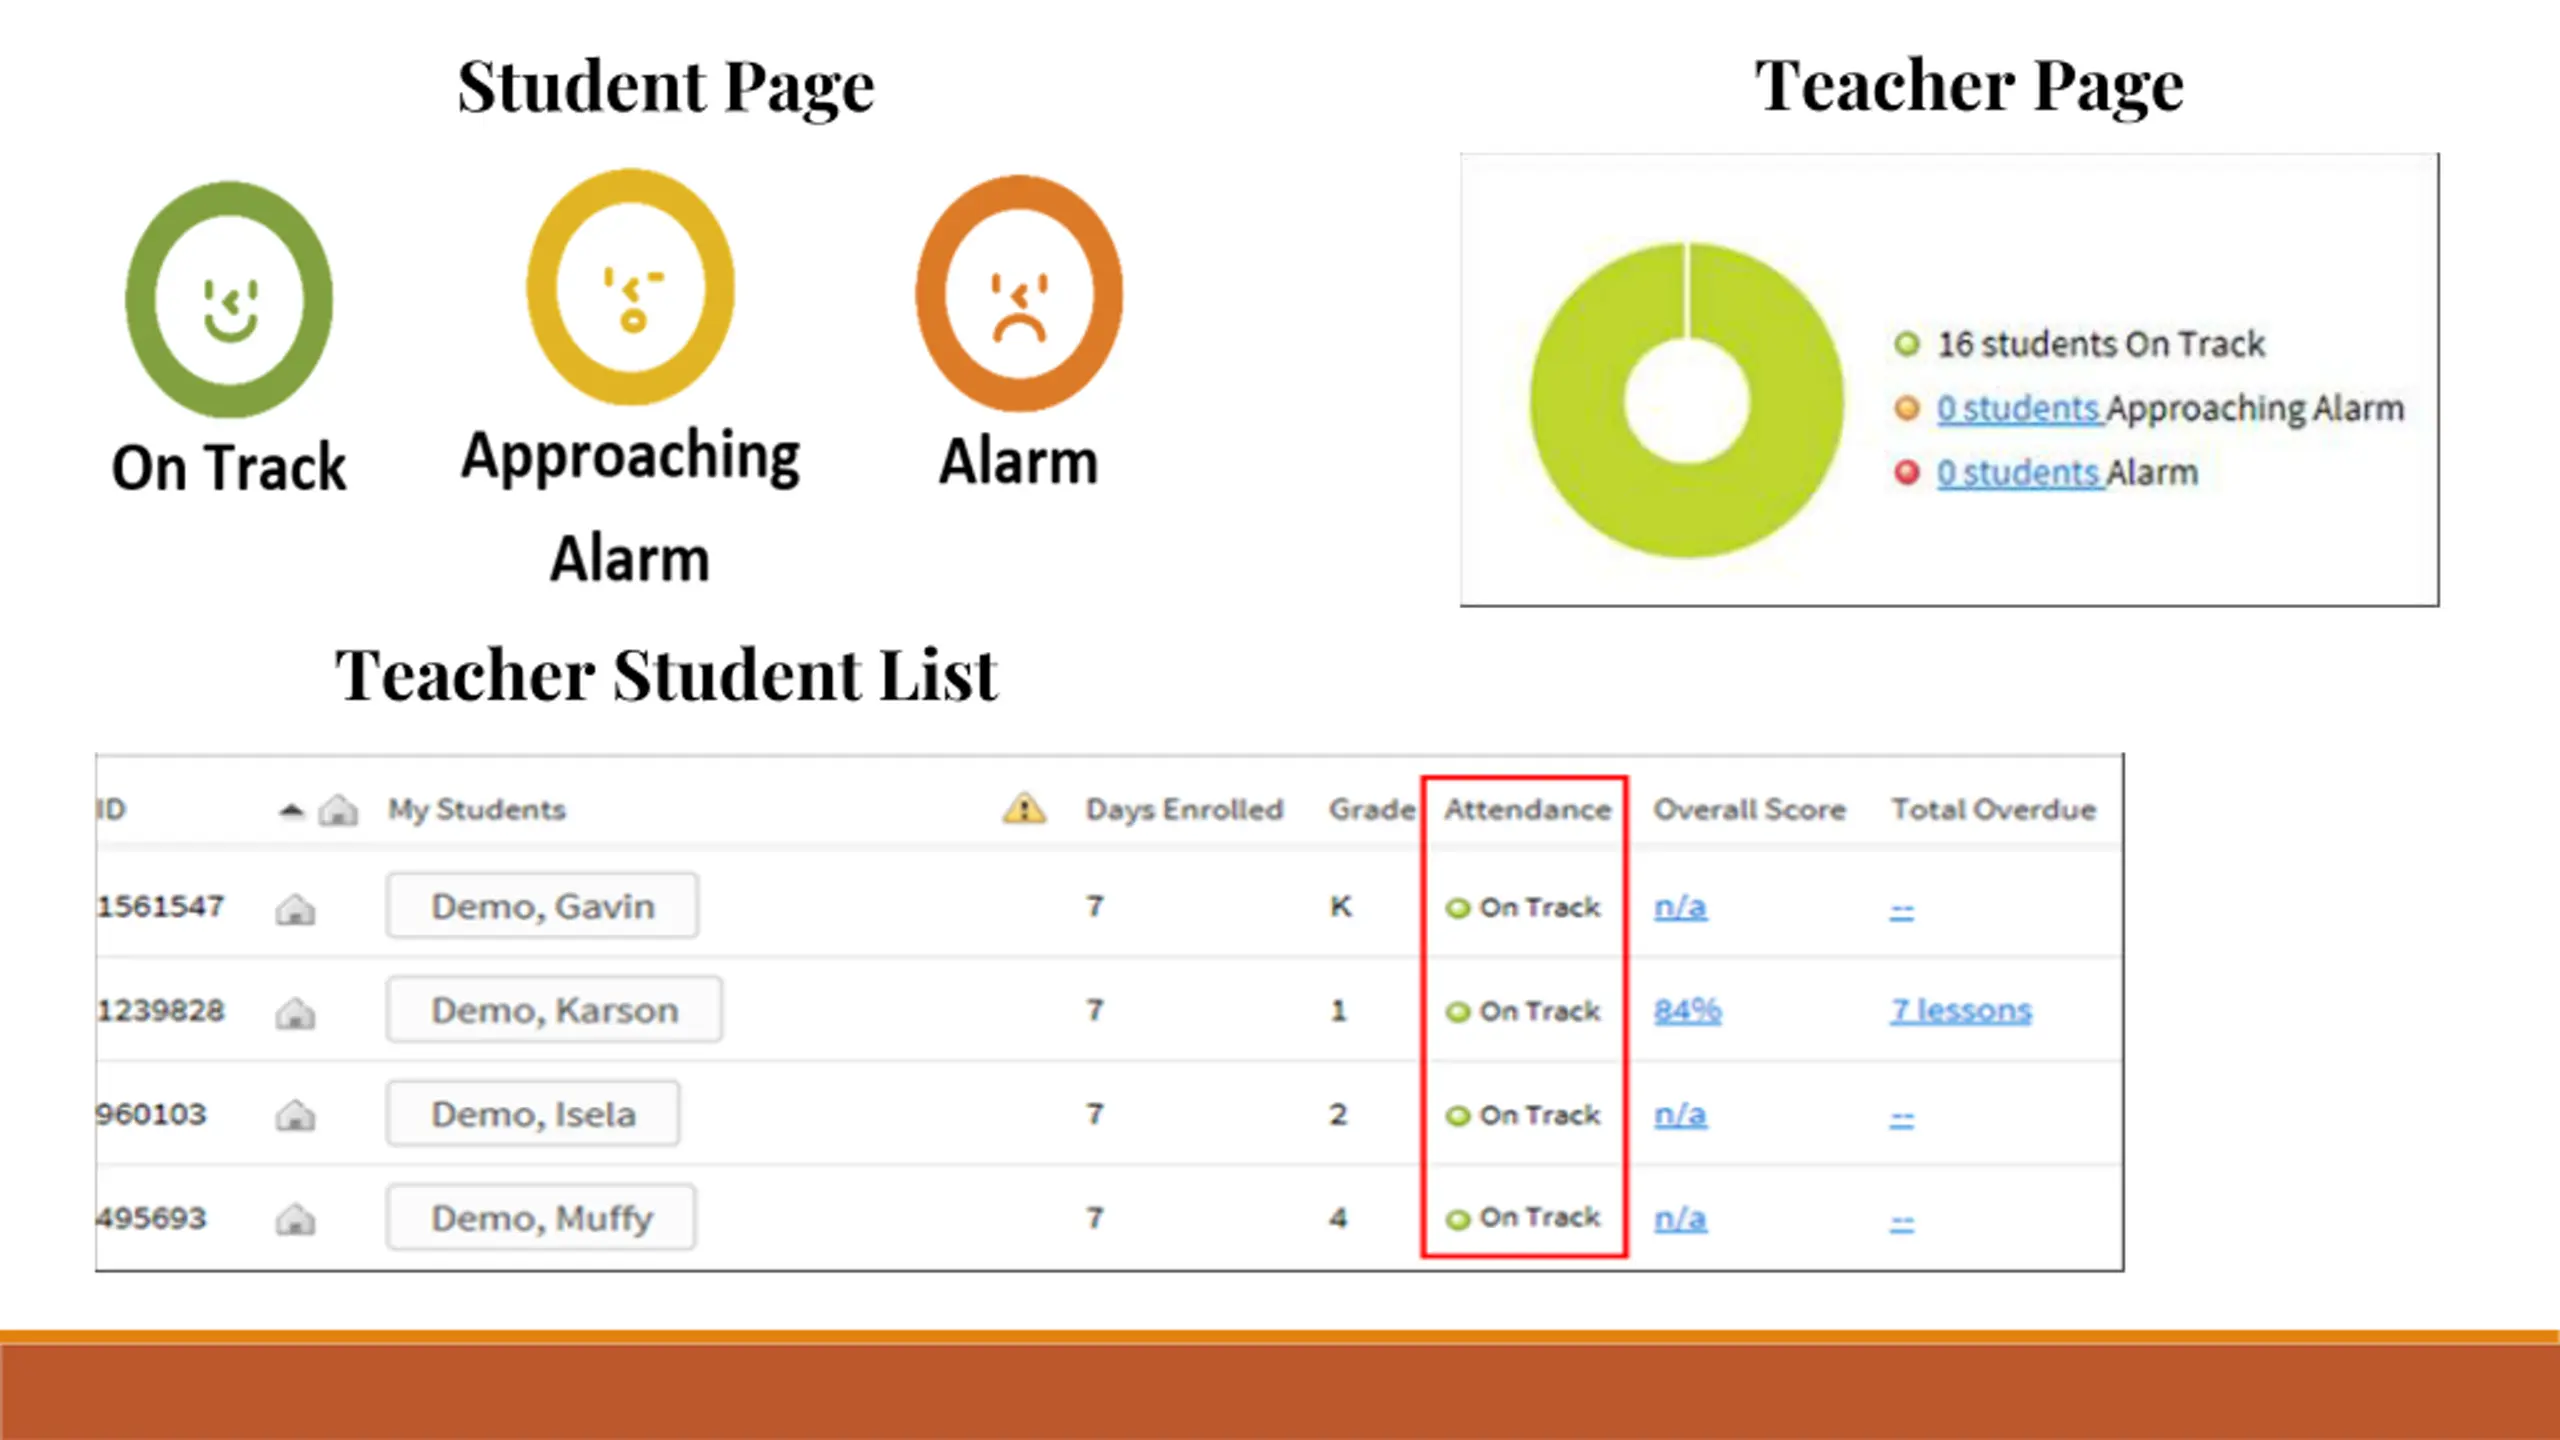Screen dimensions: 2560x1440
Task: Sort by the Overall Score column header
Action: (x=1749, y=809)
